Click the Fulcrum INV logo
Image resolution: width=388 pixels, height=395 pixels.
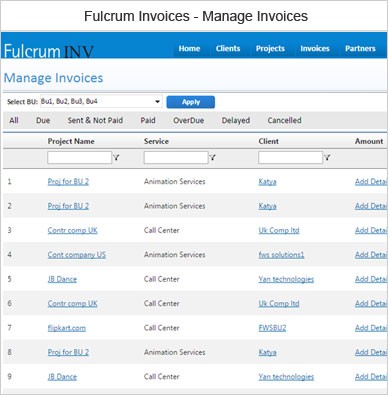49,51
